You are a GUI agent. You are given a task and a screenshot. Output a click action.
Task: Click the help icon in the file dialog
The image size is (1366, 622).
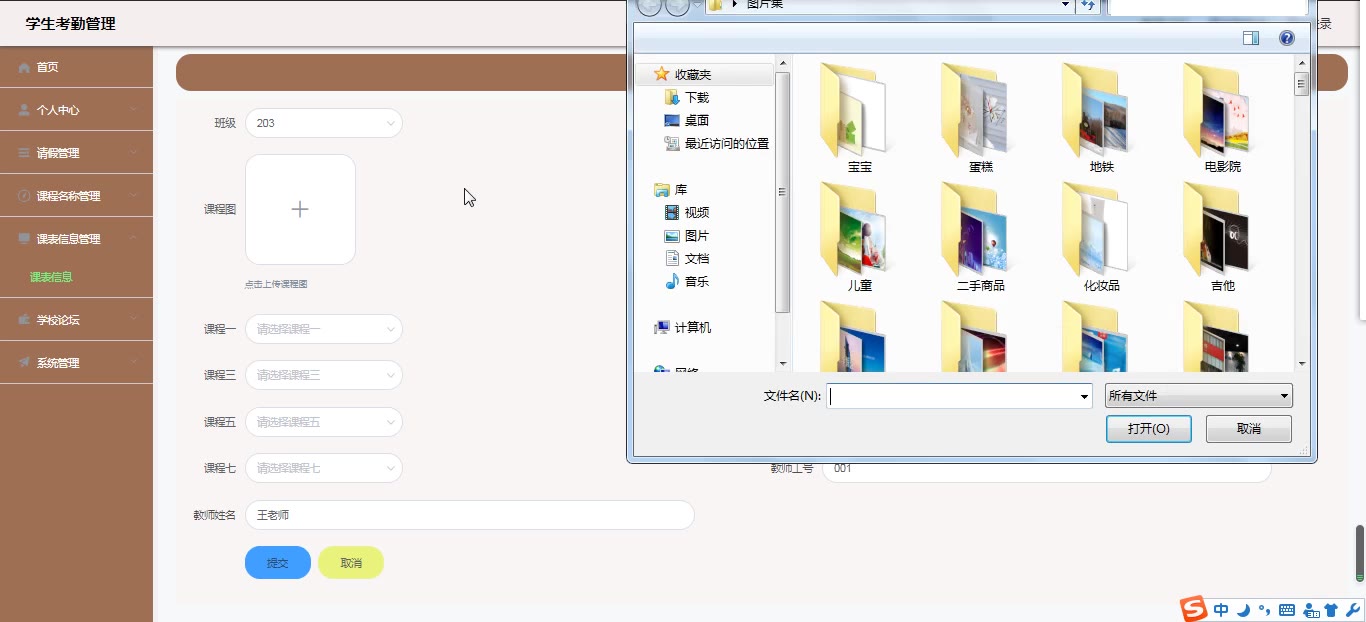point(1287,38)
